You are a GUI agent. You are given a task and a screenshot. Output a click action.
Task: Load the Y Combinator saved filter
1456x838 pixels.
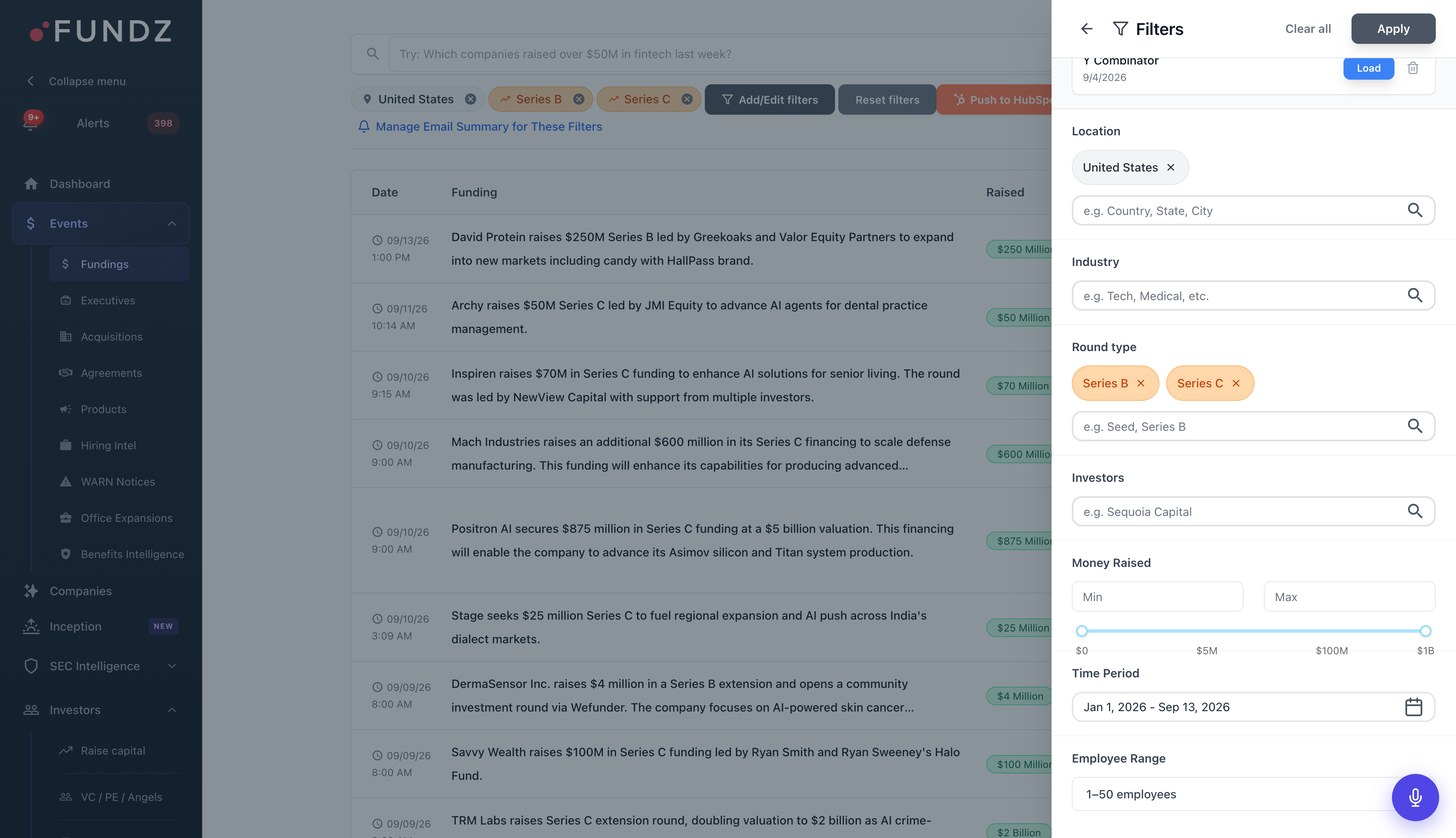click(x=1368, y=68)
